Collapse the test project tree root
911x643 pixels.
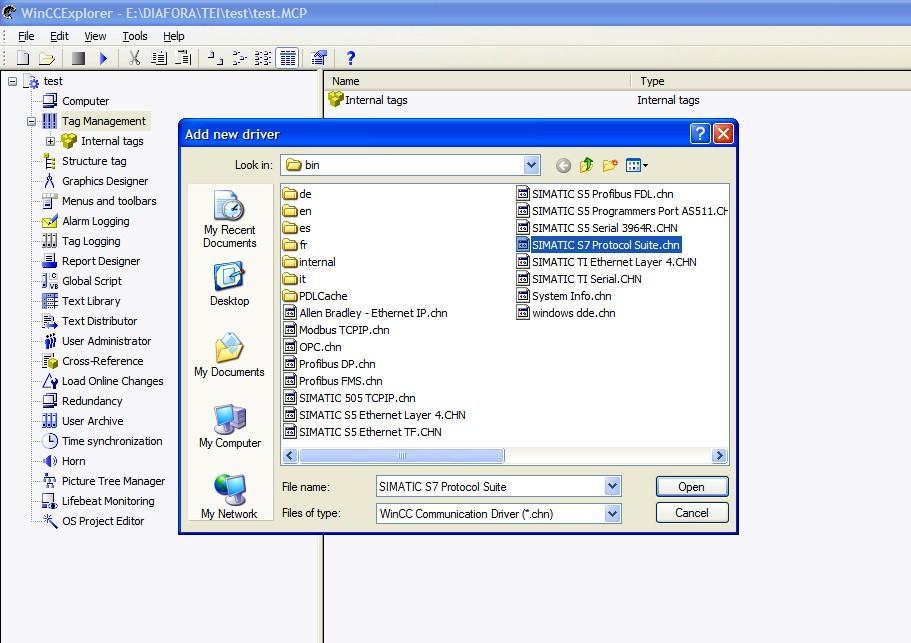point(12,81)
